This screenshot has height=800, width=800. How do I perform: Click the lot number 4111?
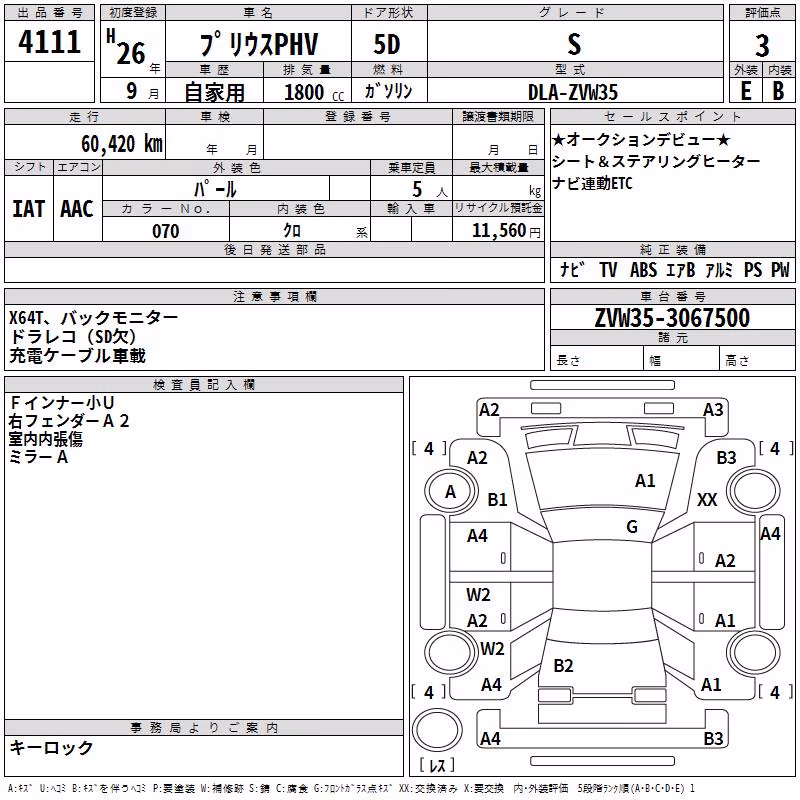[49, 41]
